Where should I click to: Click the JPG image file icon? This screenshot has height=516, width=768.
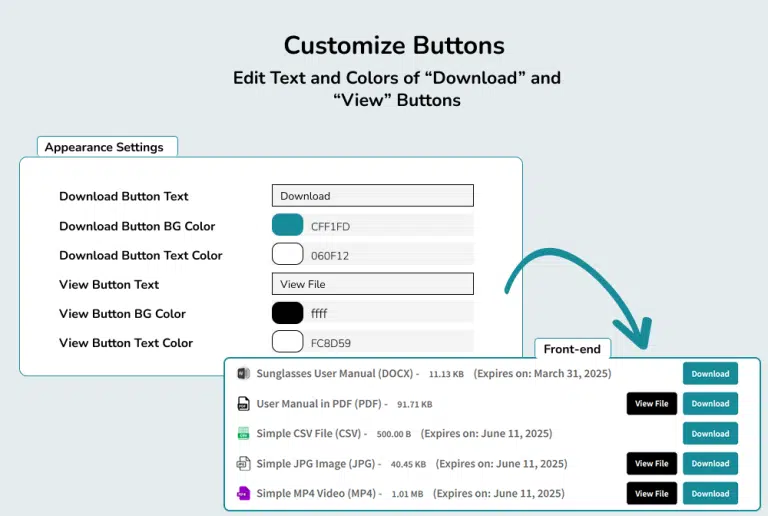[x=243, y=464]
